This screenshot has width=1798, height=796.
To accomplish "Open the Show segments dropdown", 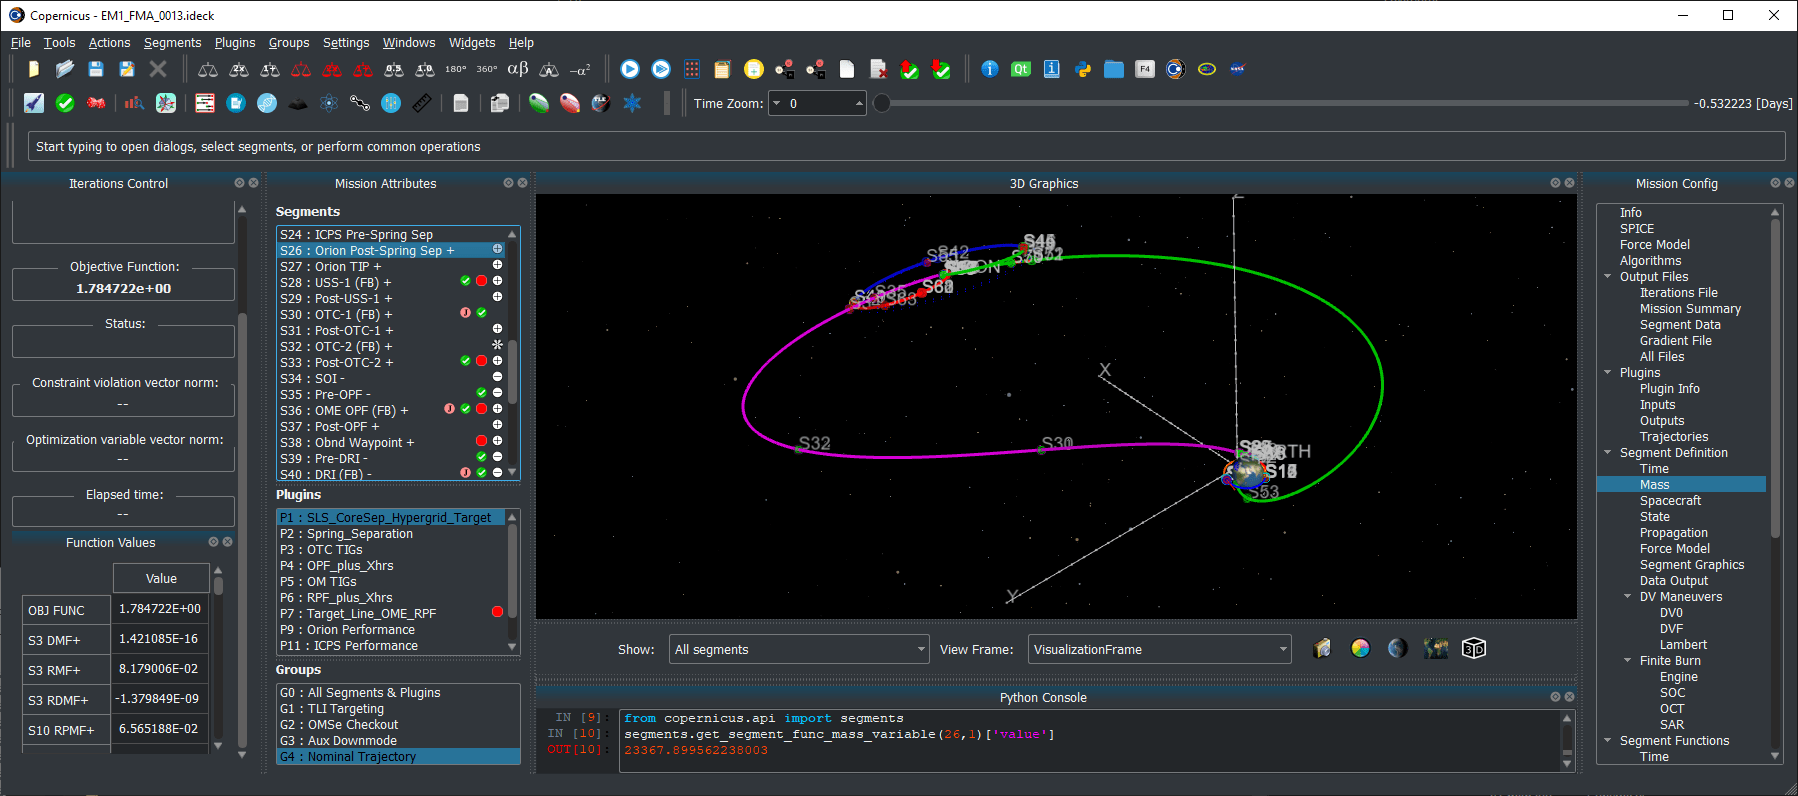I will 799,650.
